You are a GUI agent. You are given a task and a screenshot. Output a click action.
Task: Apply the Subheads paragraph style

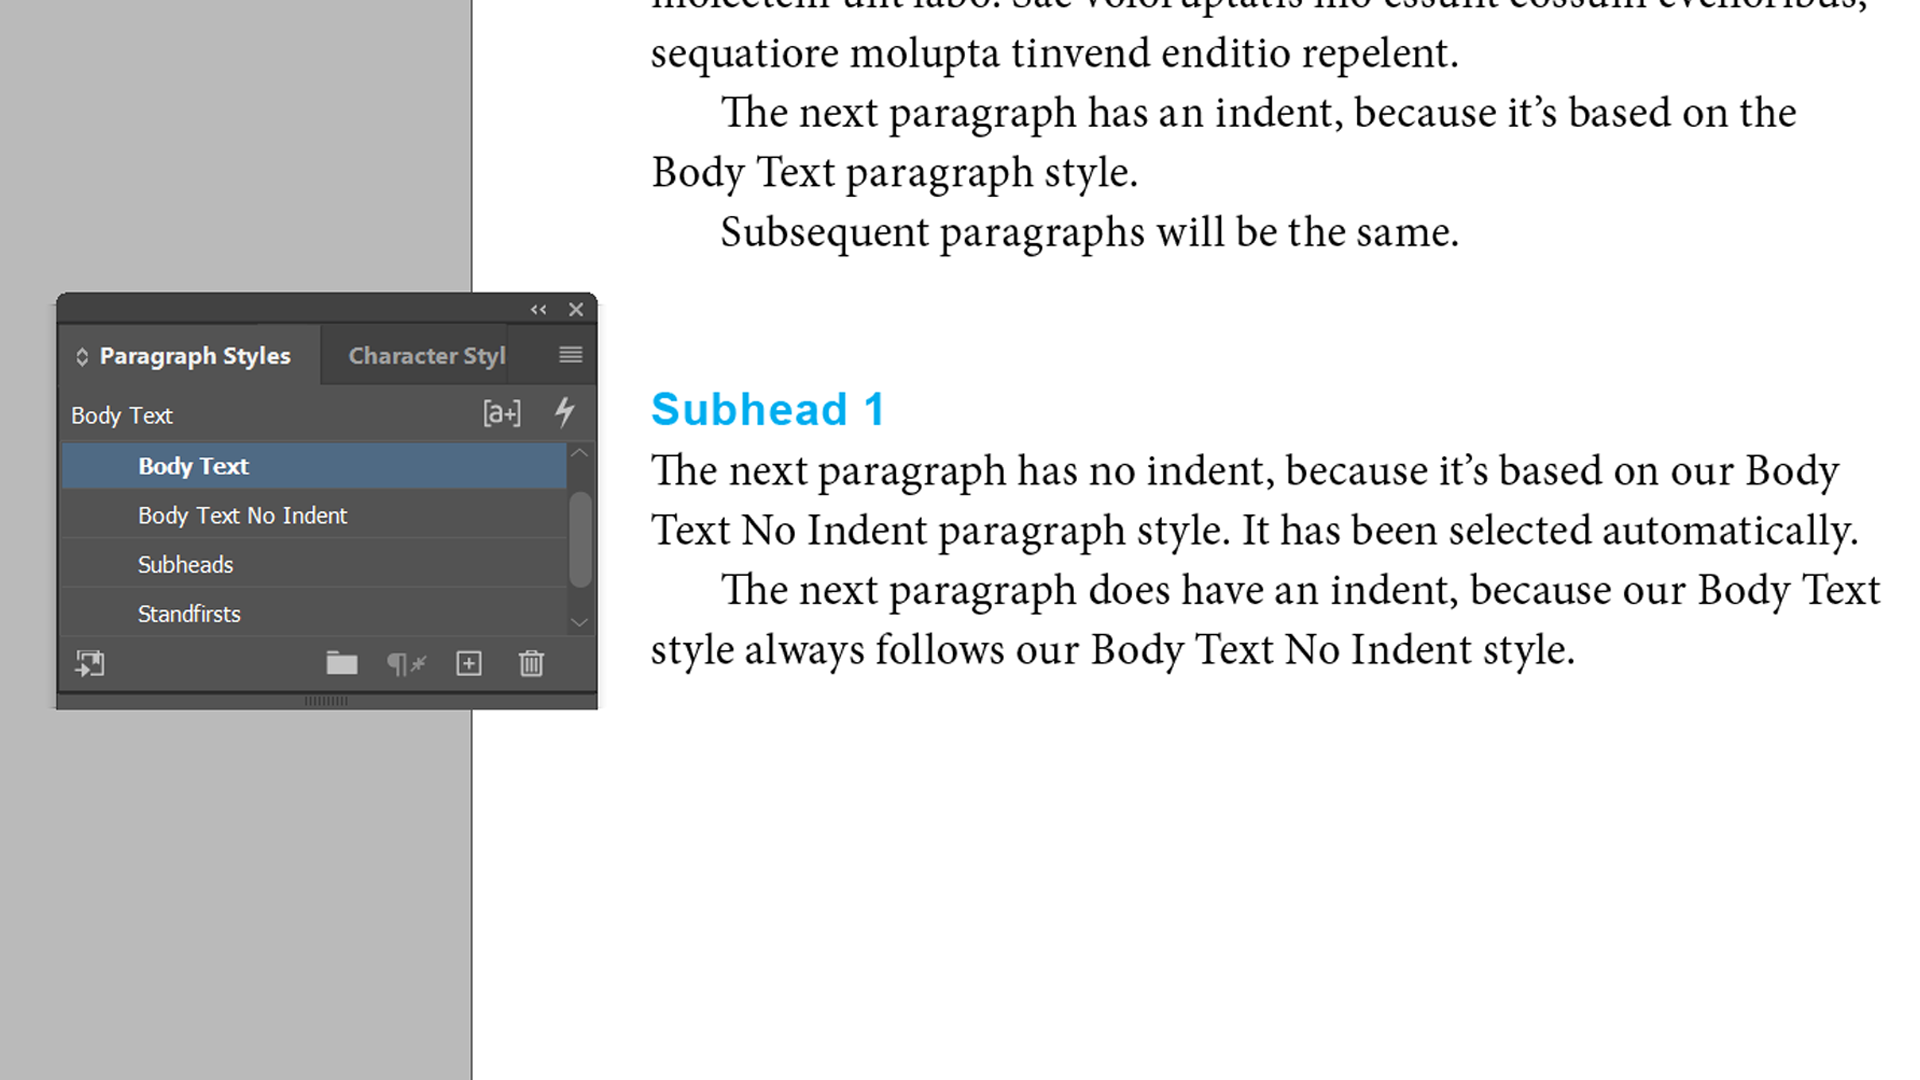tap(185, 564)
